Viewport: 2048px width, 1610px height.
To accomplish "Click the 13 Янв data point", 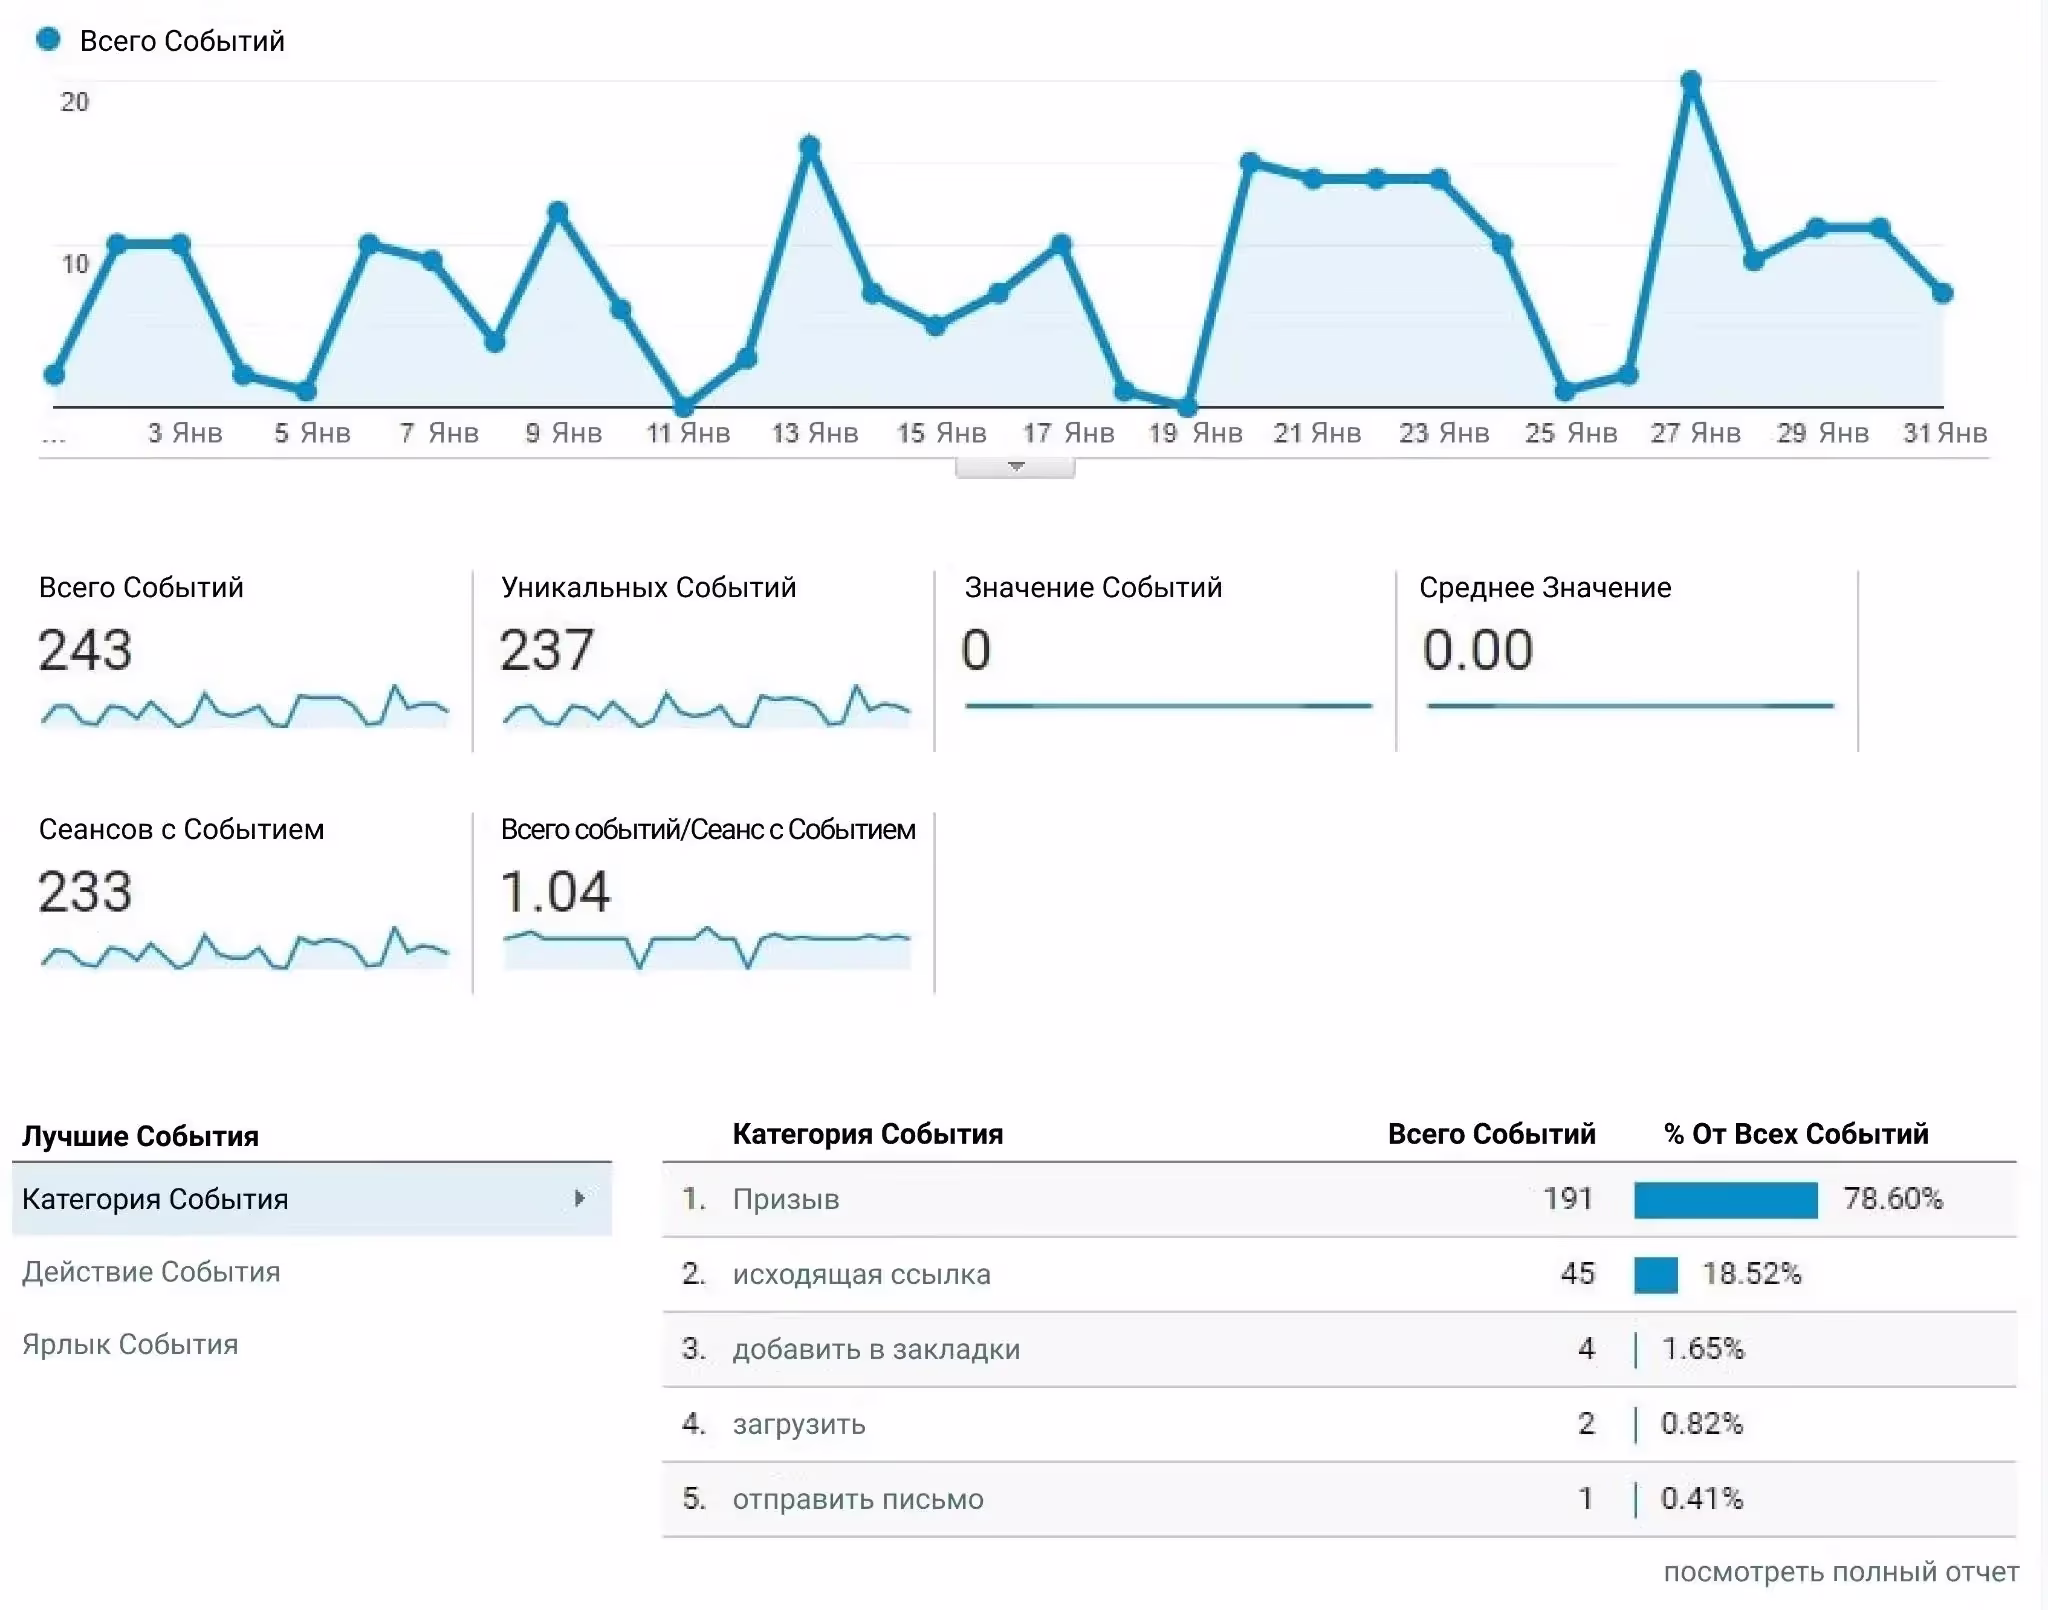I will click(x=810, y=148).
